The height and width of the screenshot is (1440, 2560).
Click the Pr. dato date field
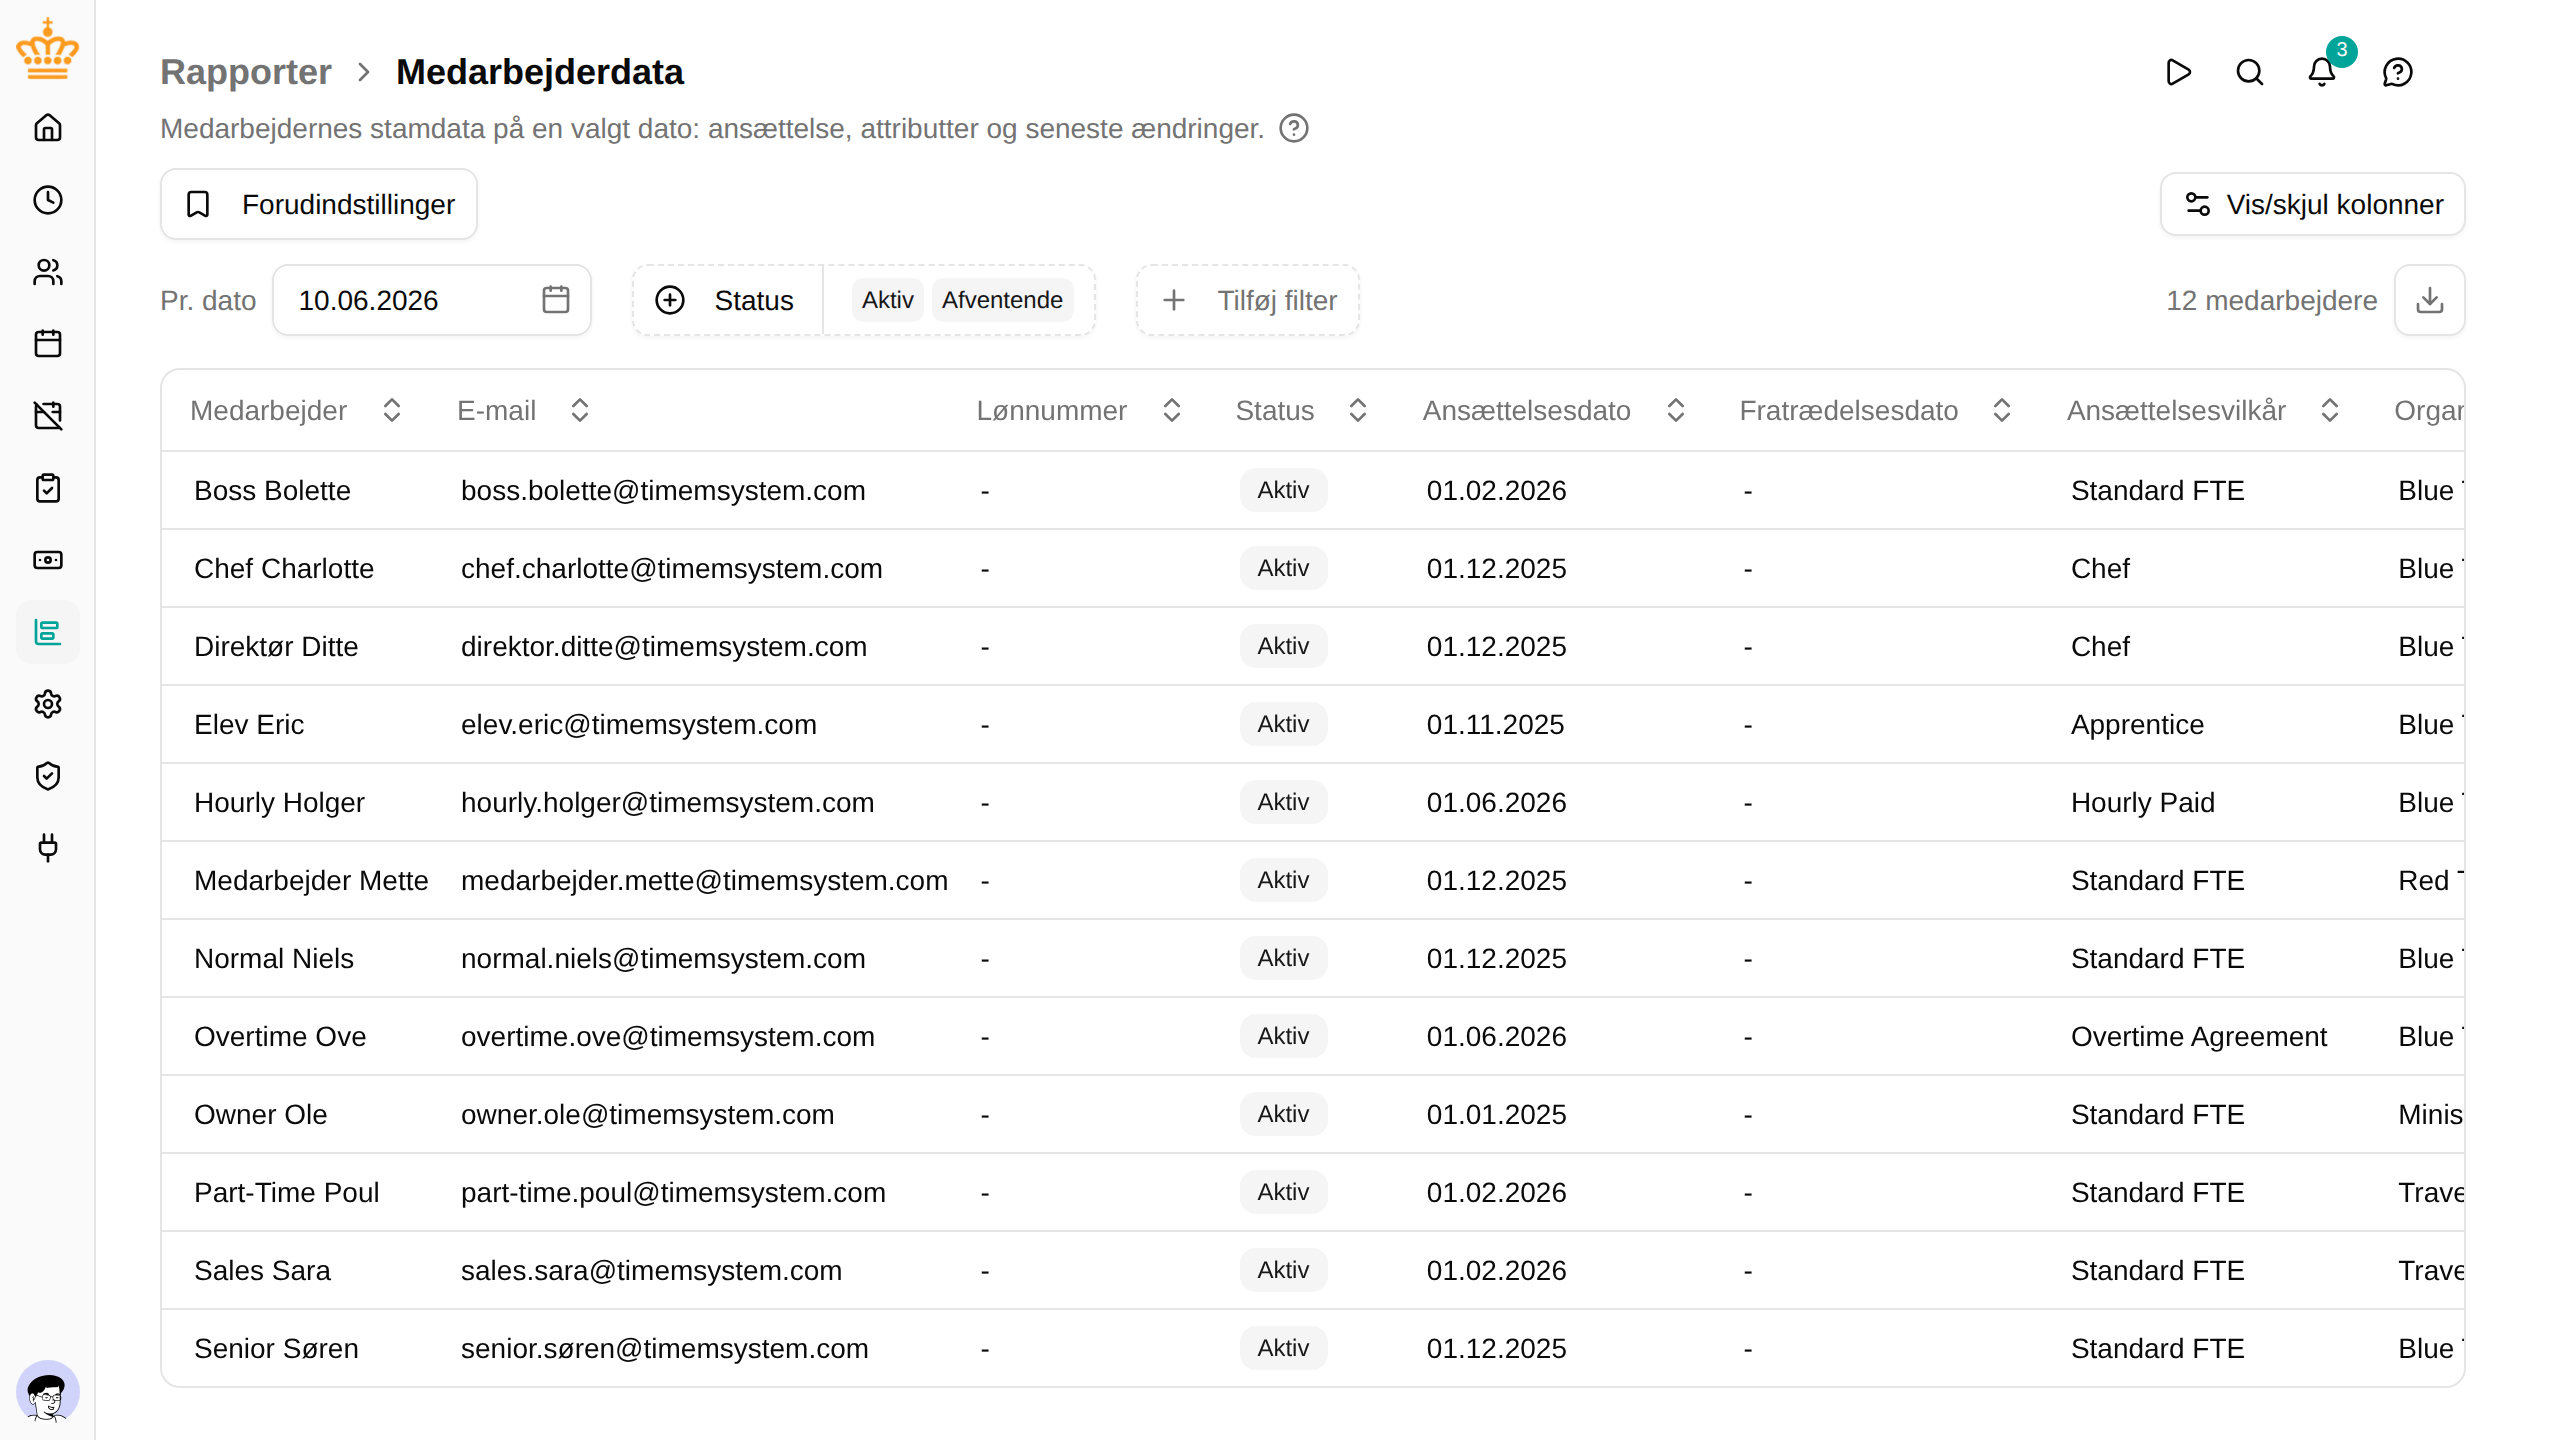tap(432, 300)
